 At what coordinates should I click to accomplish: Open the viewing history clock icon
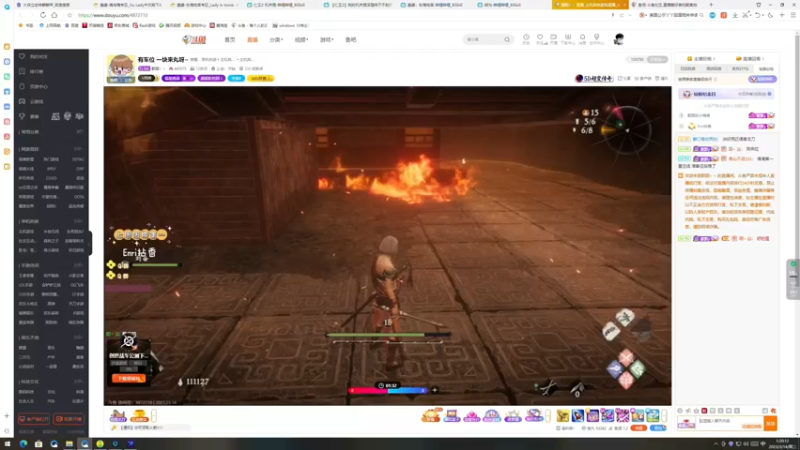526,38
